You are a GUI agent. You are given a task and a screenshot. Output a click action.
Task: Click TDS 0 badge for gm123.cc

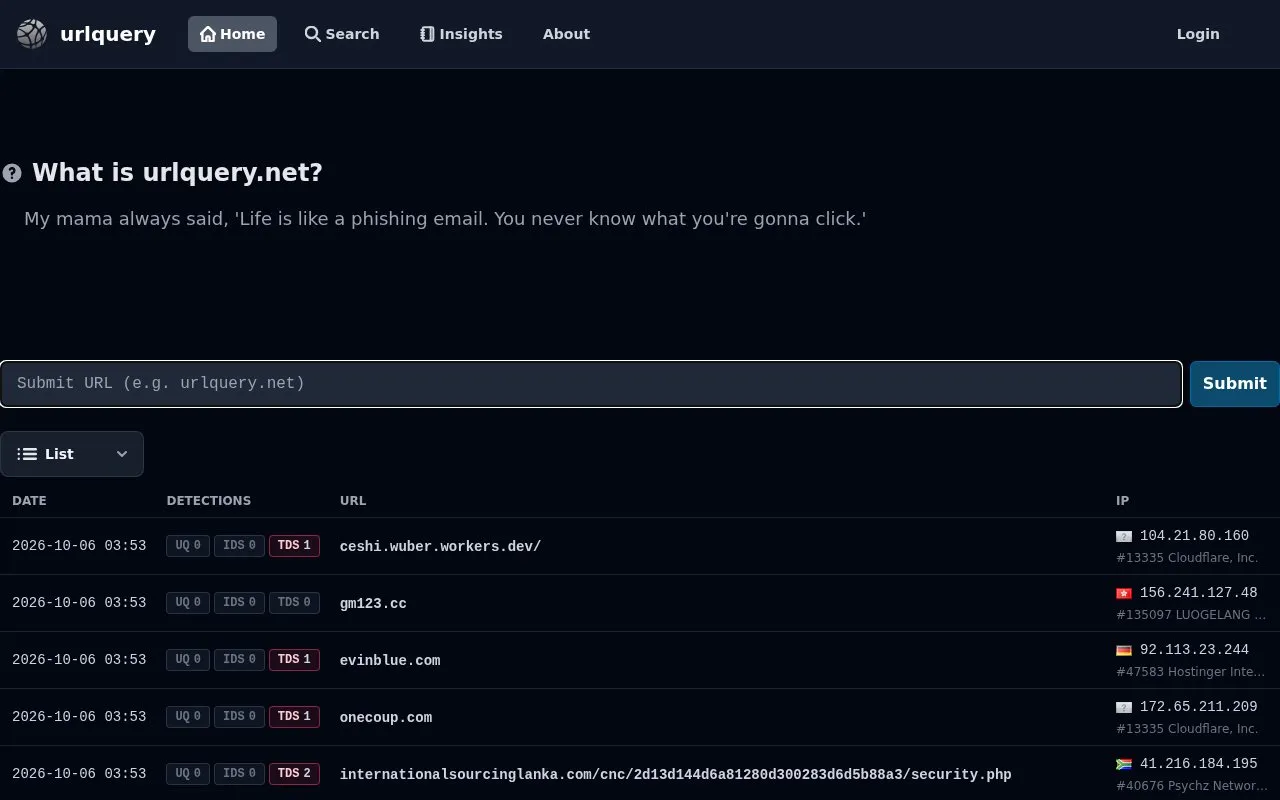pyautogui.click(x=294, y=603)
